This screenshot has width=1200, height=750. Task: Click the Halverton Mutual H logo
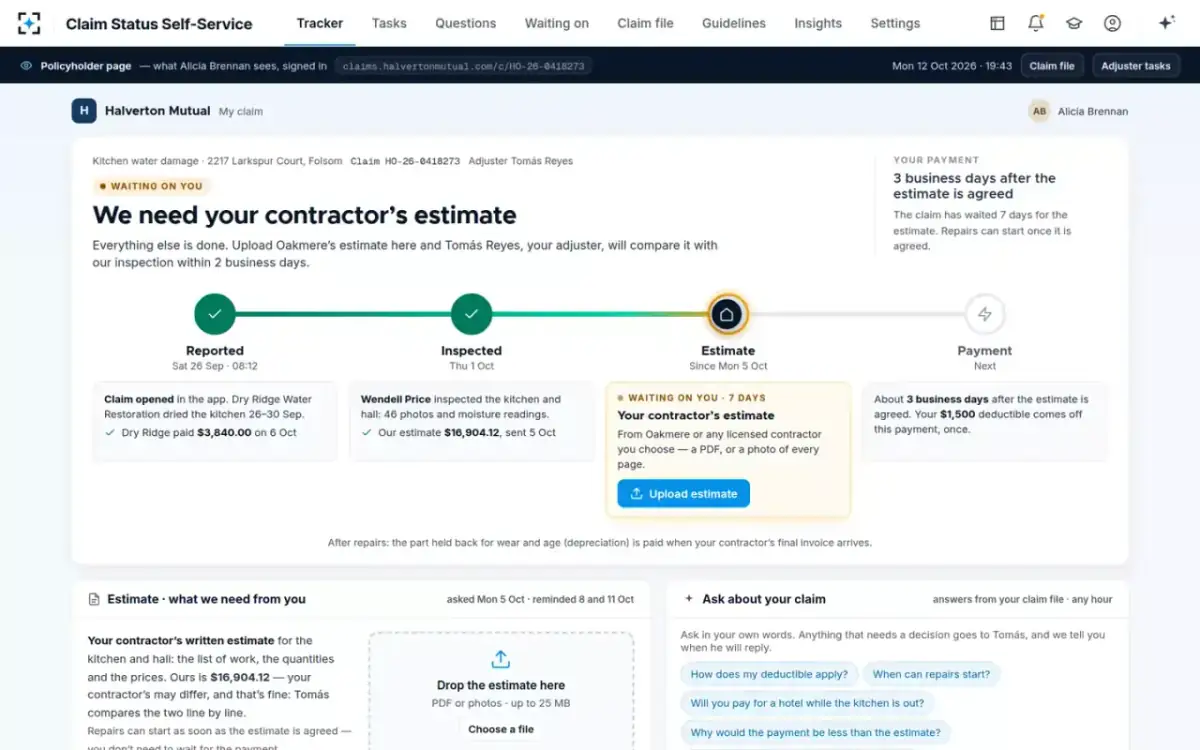84,111
